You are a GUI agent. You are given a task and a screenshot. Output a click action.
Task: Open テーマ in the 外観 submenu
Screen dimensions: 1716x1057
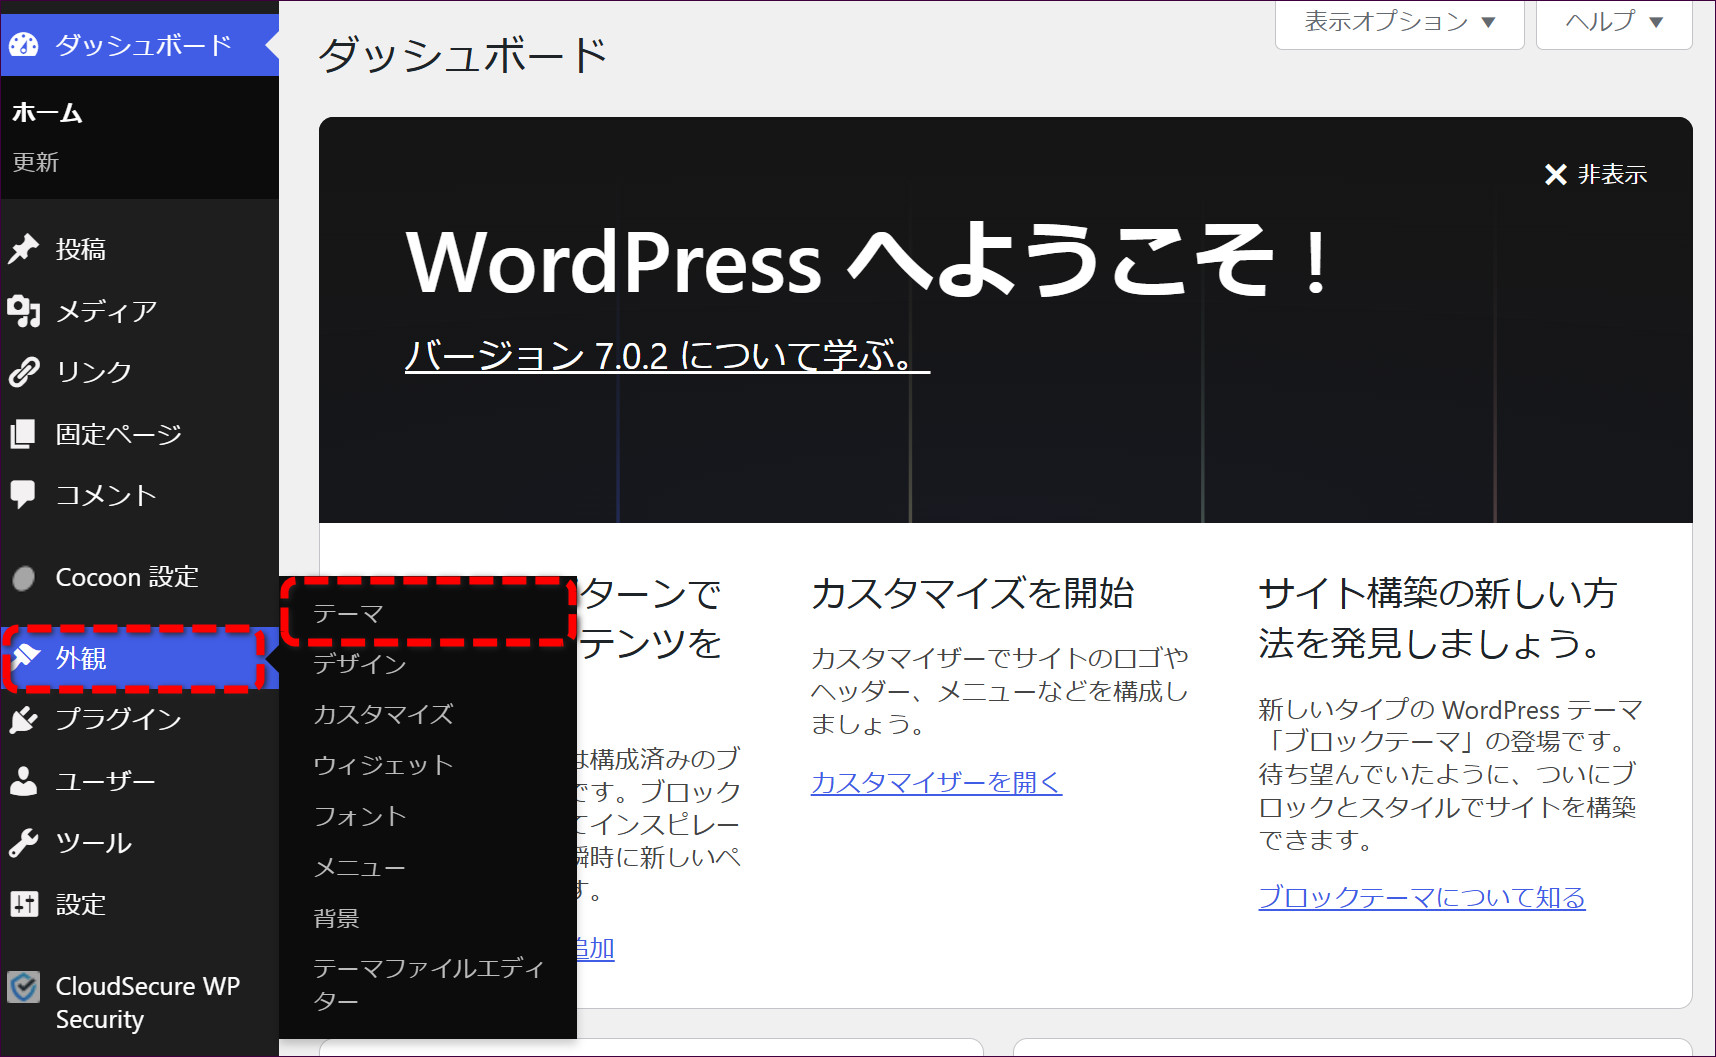(x=348, y=613)
